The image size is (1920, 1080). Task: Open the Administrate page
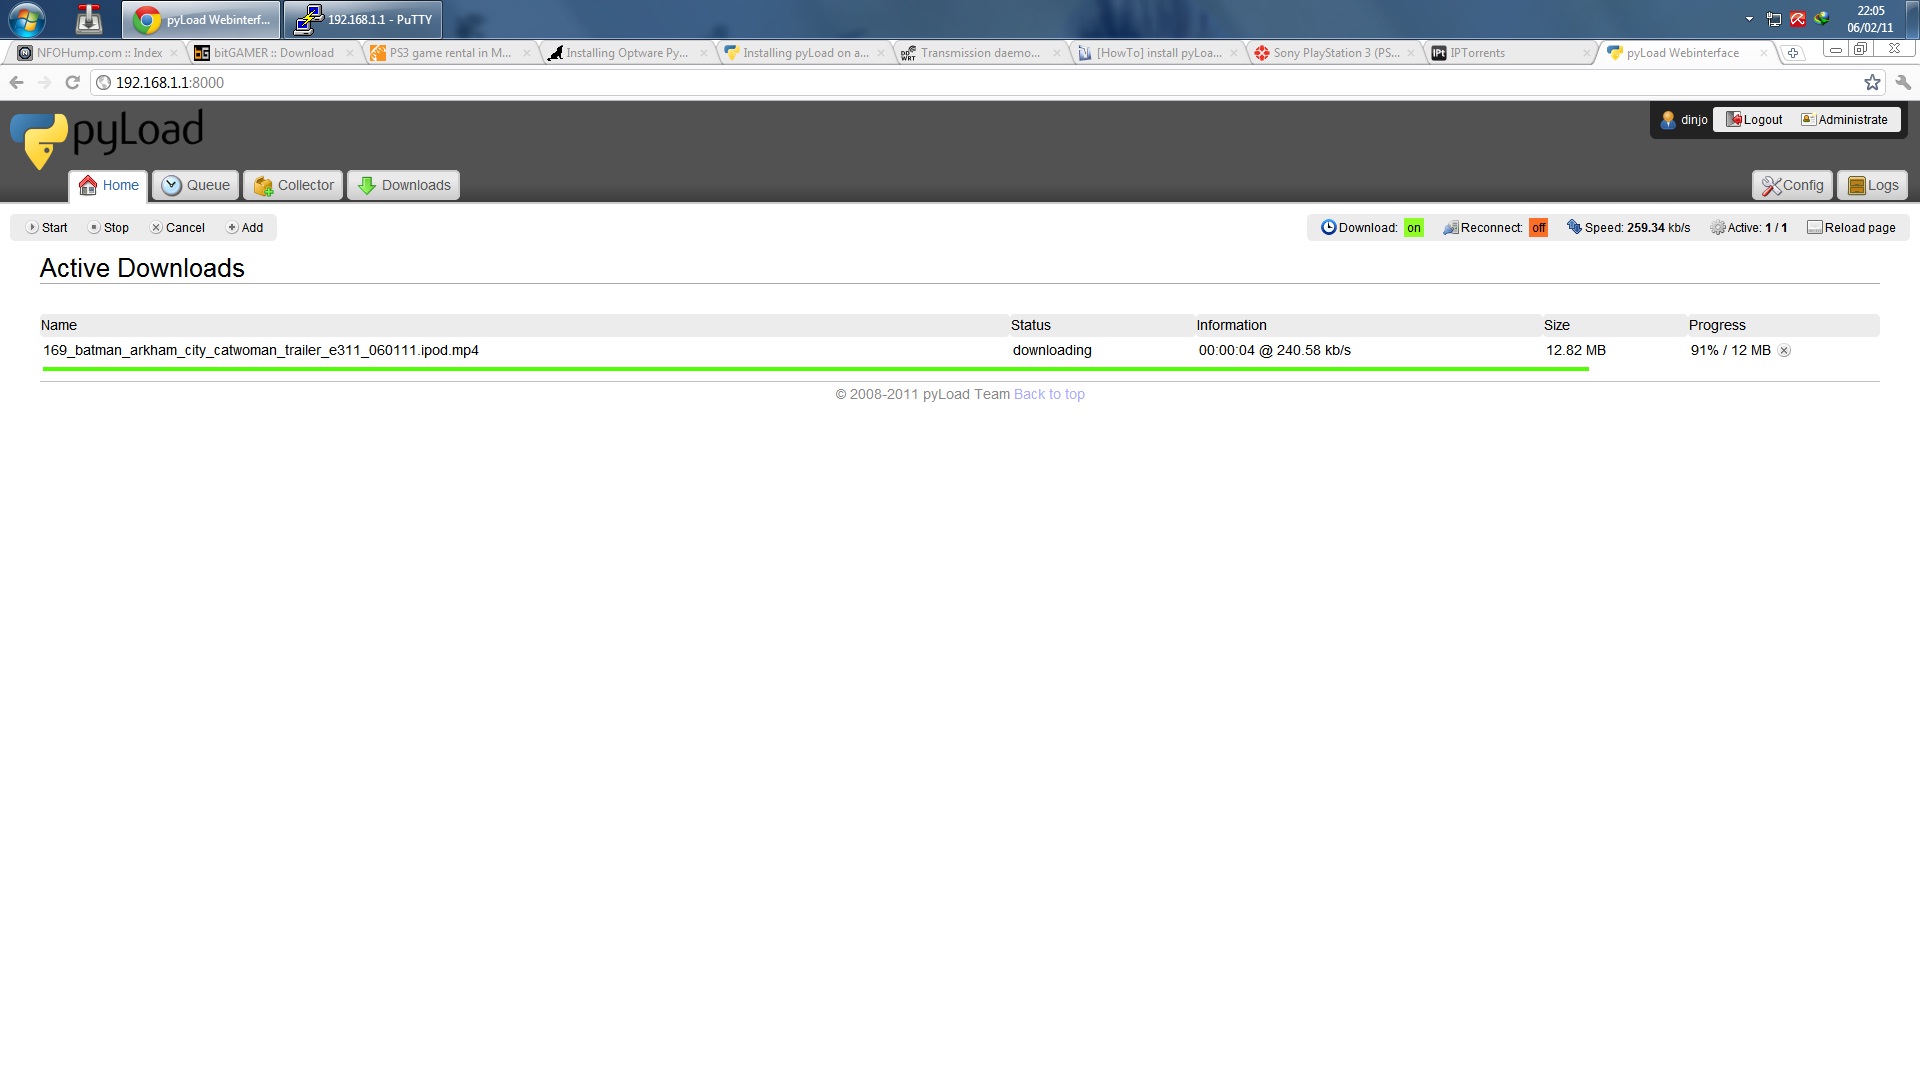point(1845,120)
